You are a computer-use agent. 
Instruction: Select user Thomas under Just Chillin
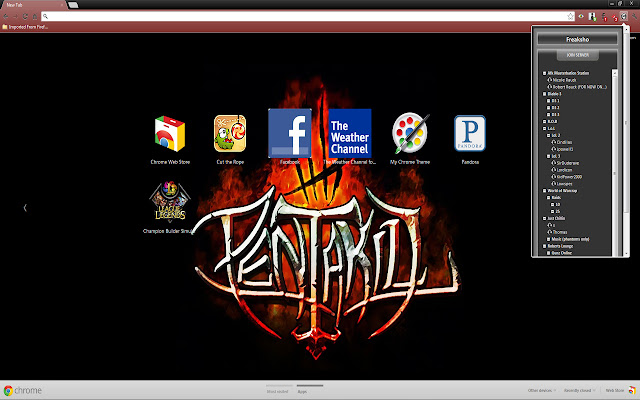pyautogui.click(x=560, y=232)
